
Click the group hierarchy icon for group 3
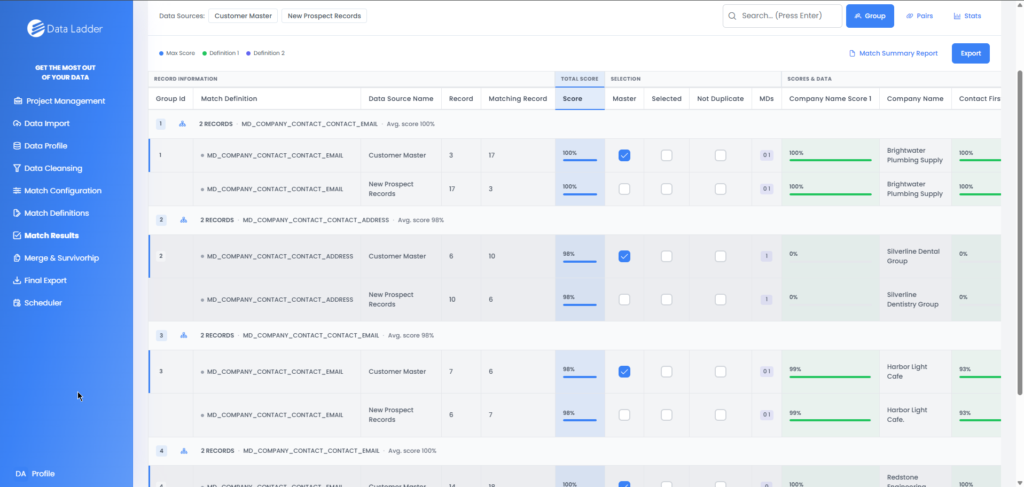pos(183,336)
